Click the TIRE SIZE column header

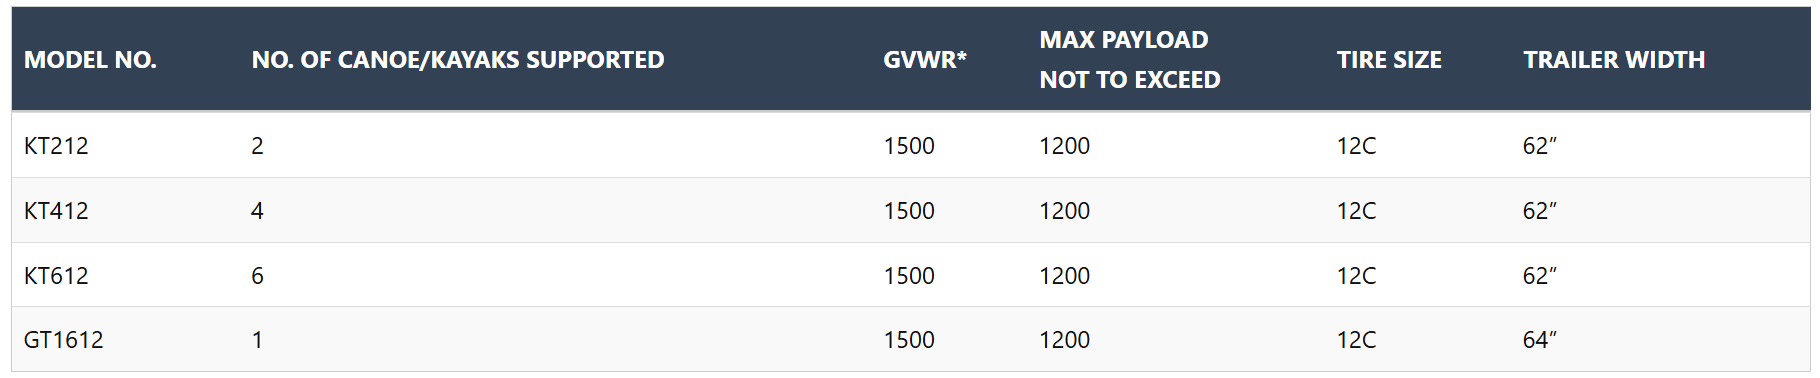(x=1389, y=60)
